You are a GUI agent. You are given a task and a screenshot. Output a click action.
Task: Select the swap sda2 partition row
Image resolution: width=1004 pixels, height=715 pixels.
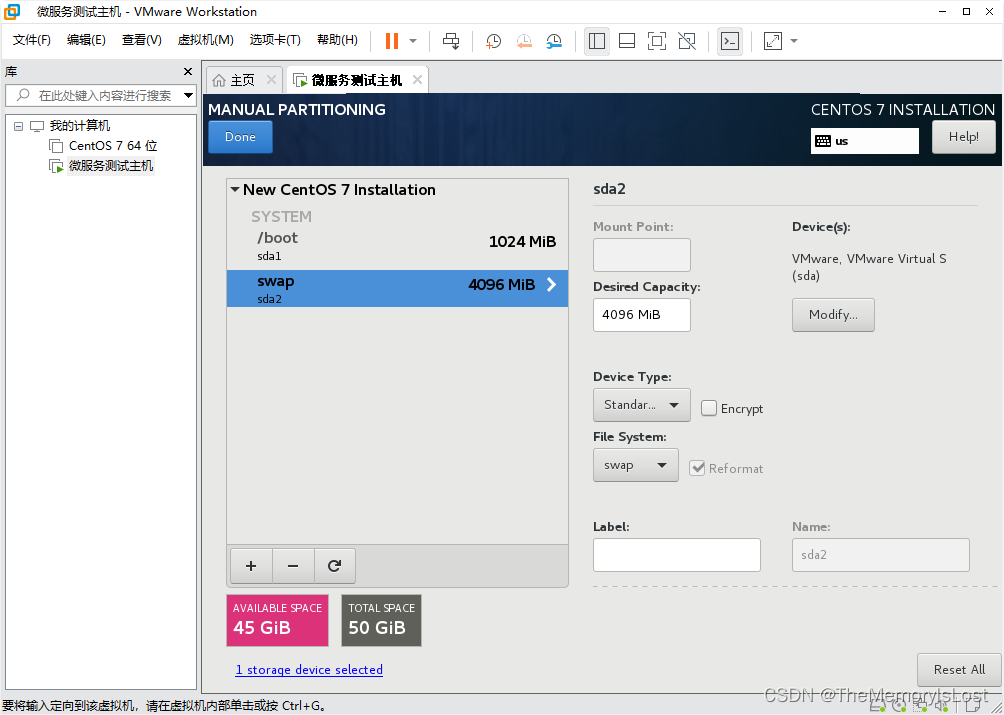(x=397, y=288)
